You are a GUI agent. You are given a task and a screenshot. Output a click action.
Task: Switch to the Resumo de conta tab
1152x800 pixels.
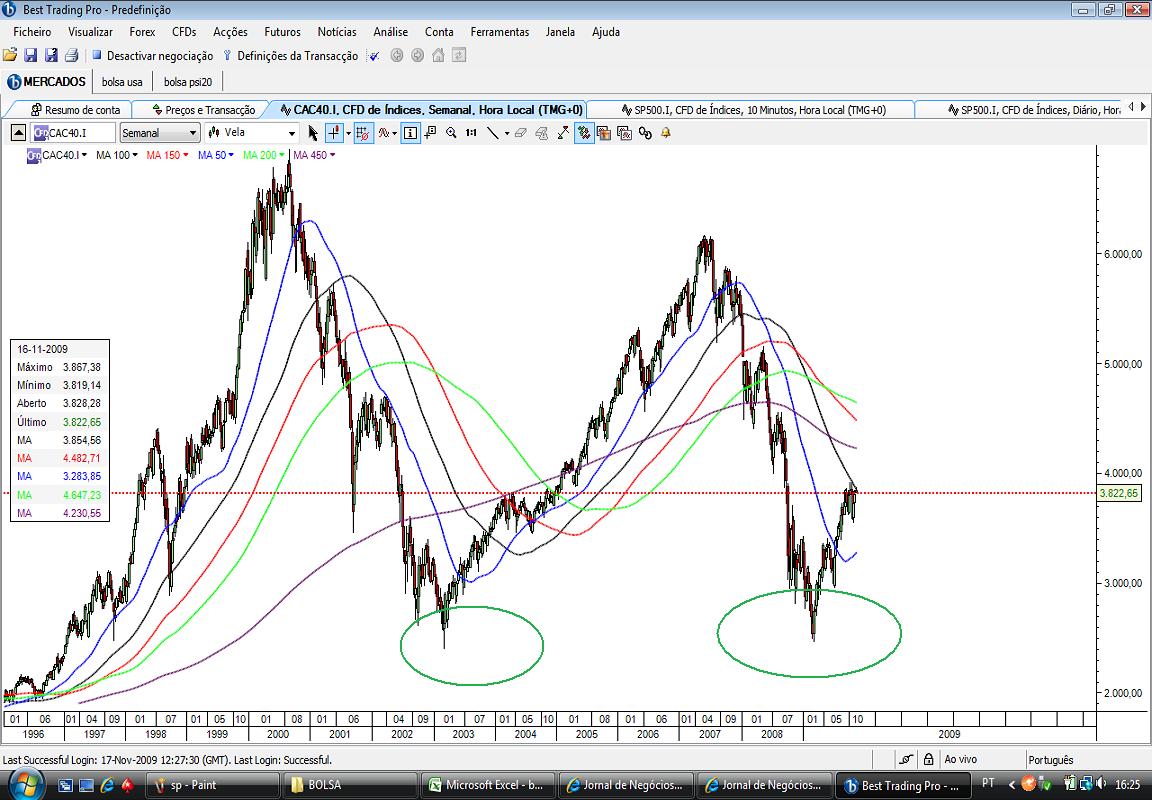coord(75,110)
